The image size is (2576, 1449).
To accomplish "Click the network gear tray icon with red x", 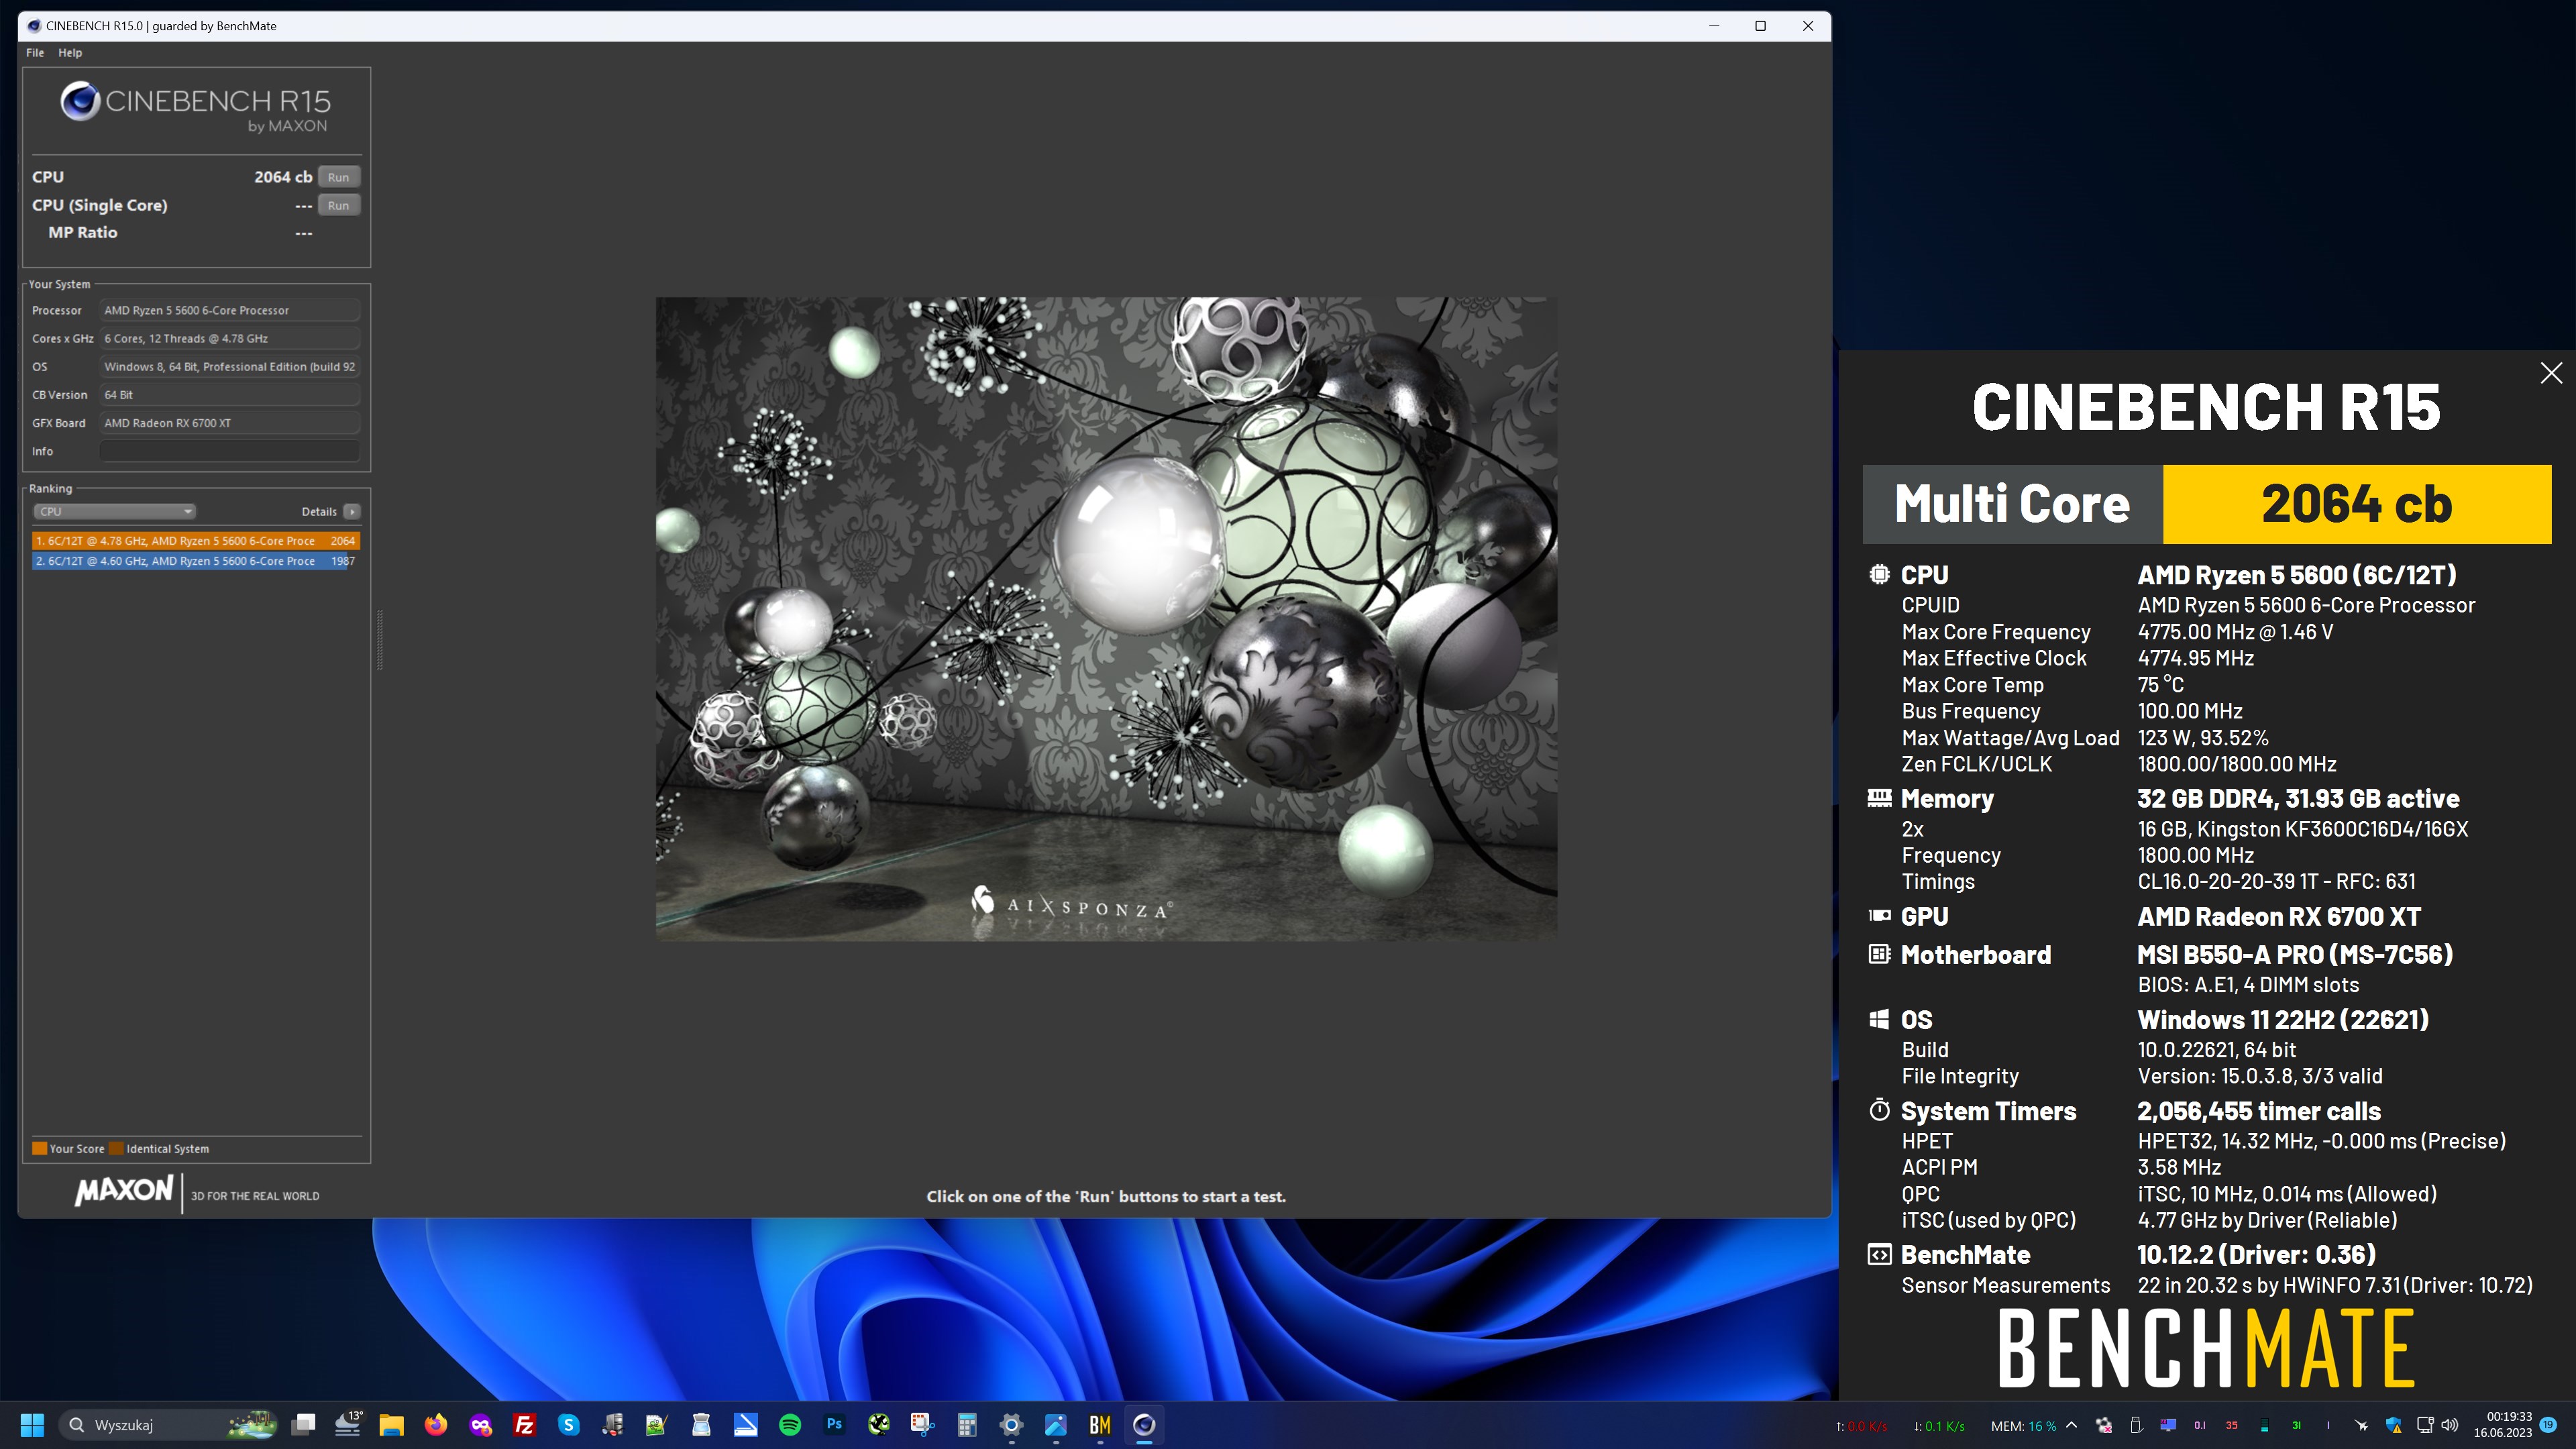I will (2104, 1425).
